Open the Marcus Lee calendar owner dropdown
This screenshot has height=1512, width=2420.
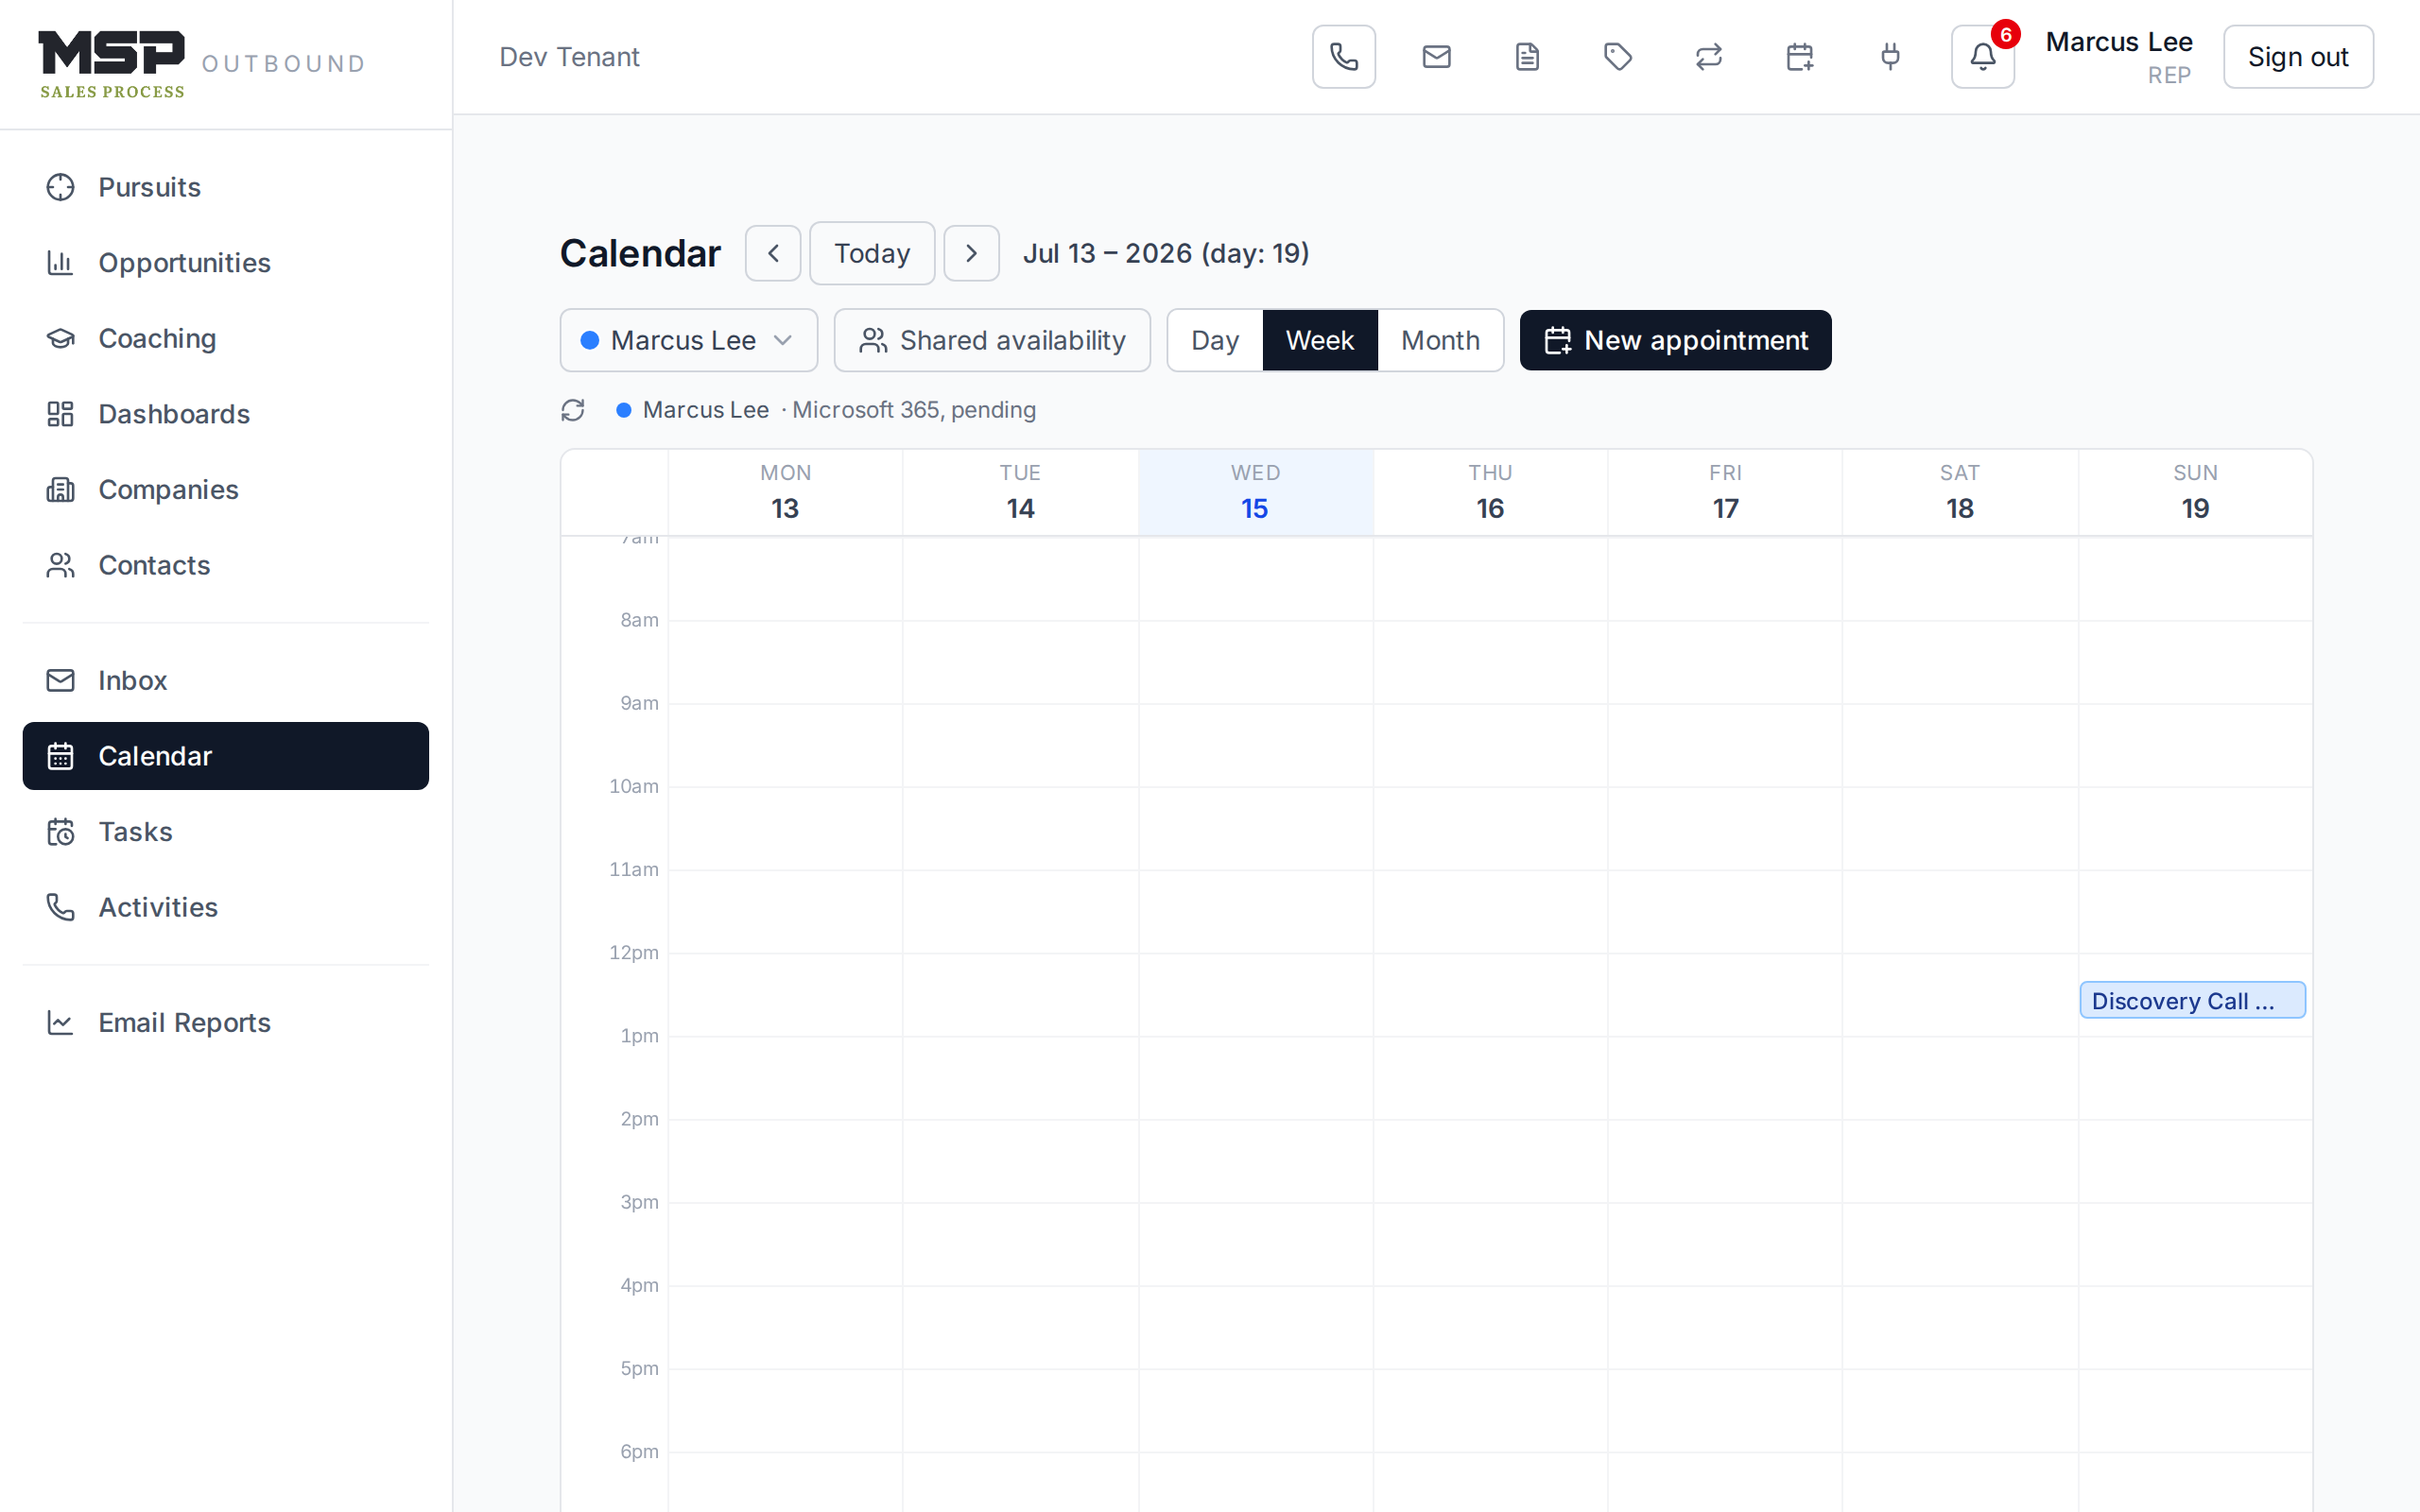pos(688,340)
